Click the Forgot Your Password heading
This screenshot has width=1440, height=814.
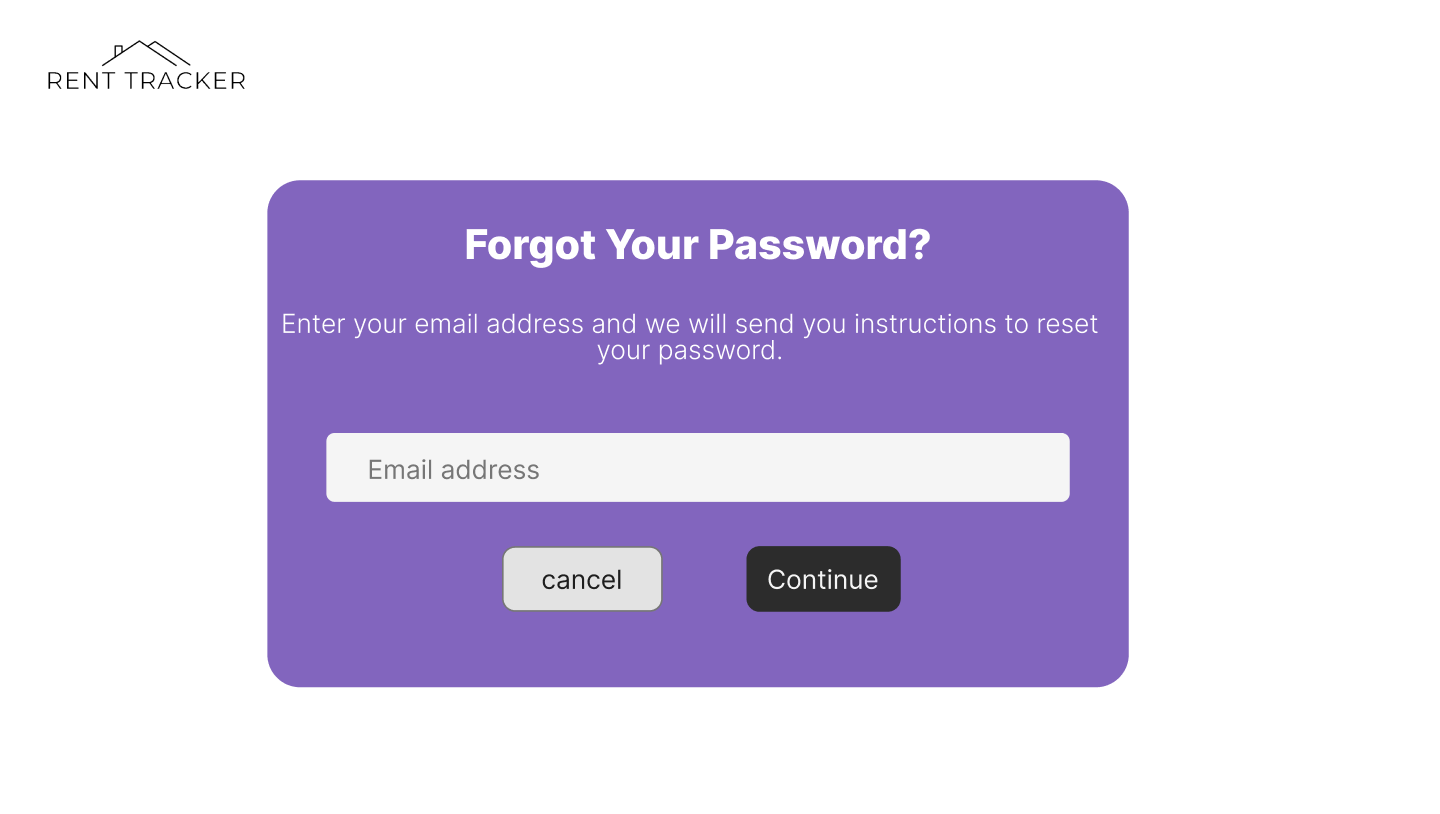coord(697,244)
